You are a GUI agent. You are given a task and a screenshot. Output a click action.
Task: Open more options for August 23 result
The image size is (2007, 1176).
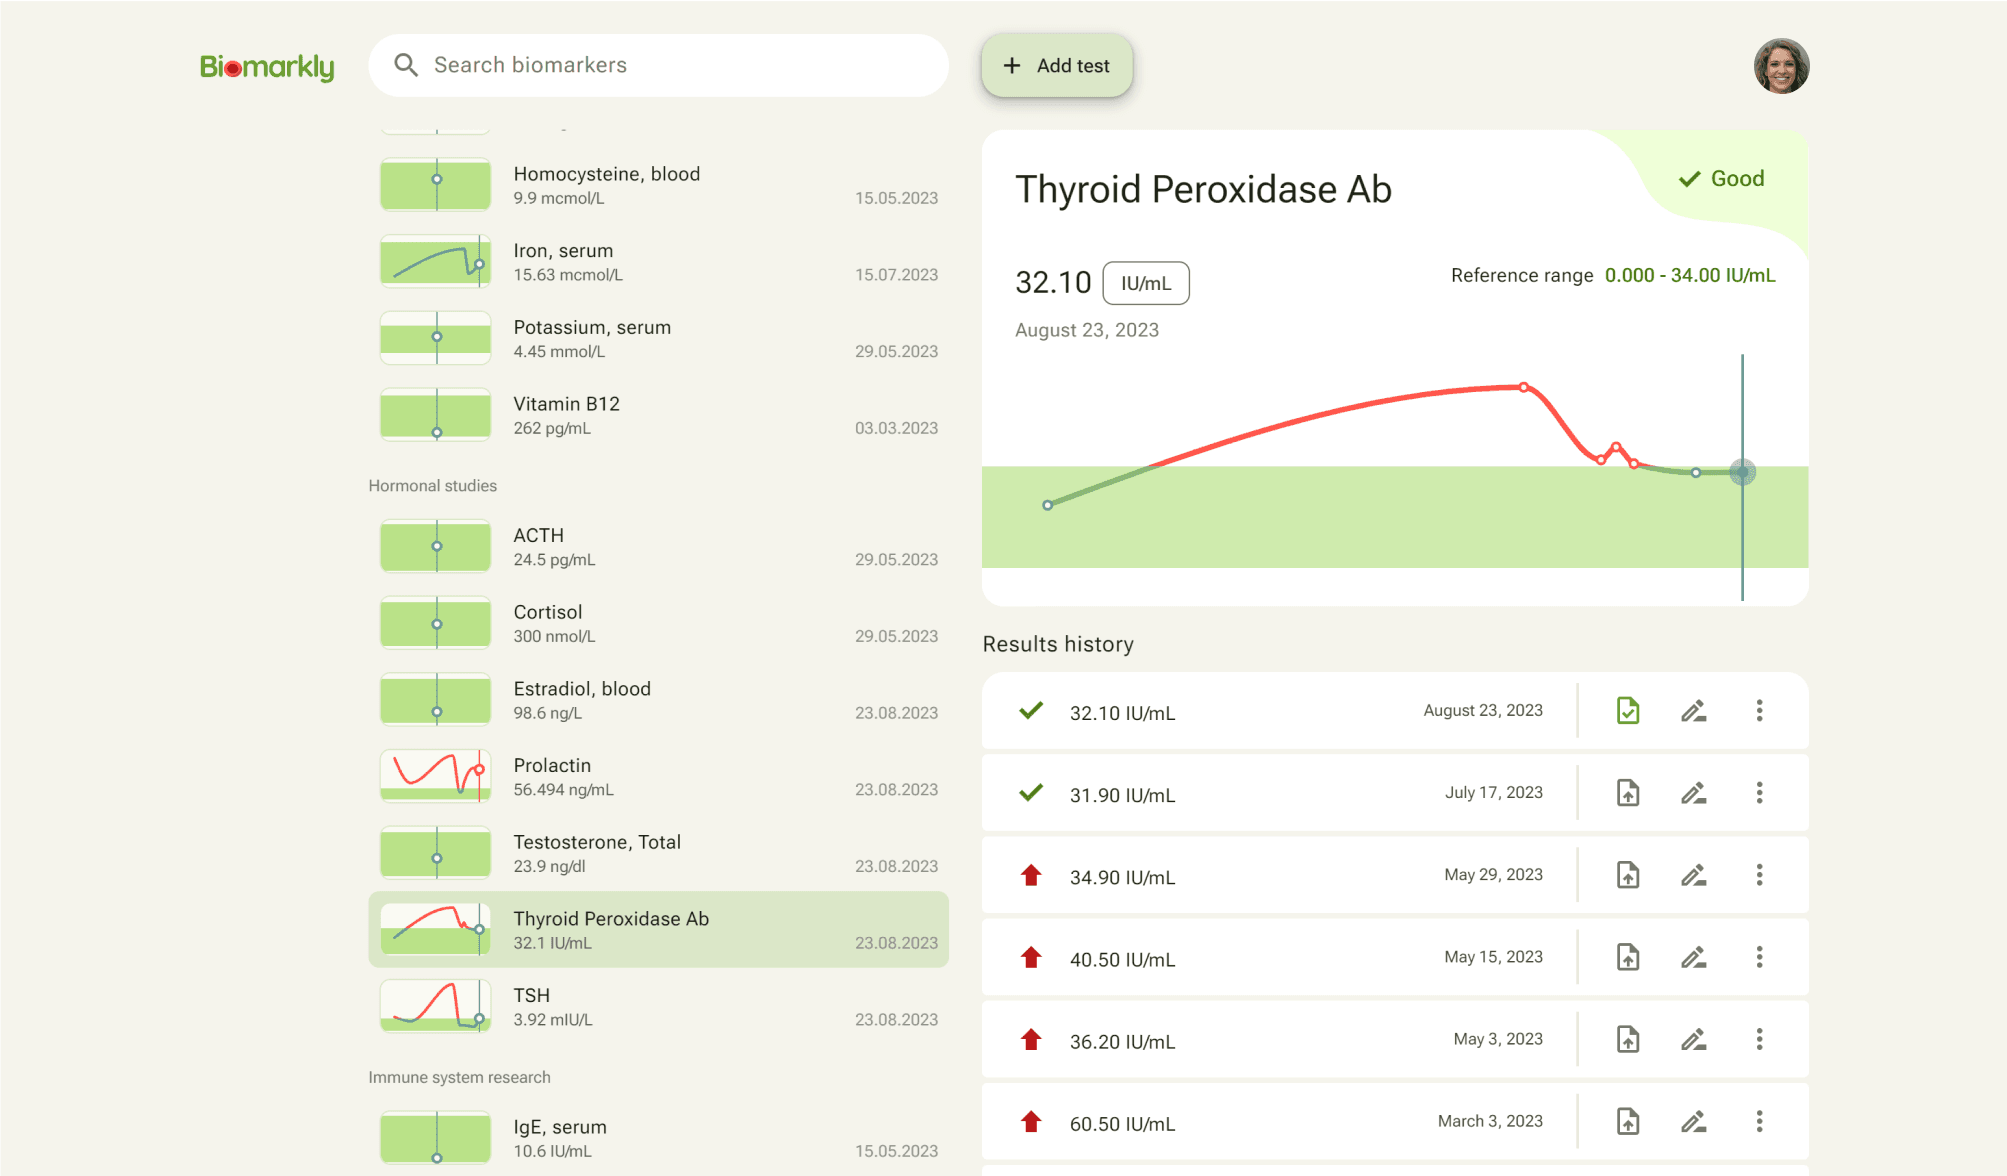tap(1759, 711)
